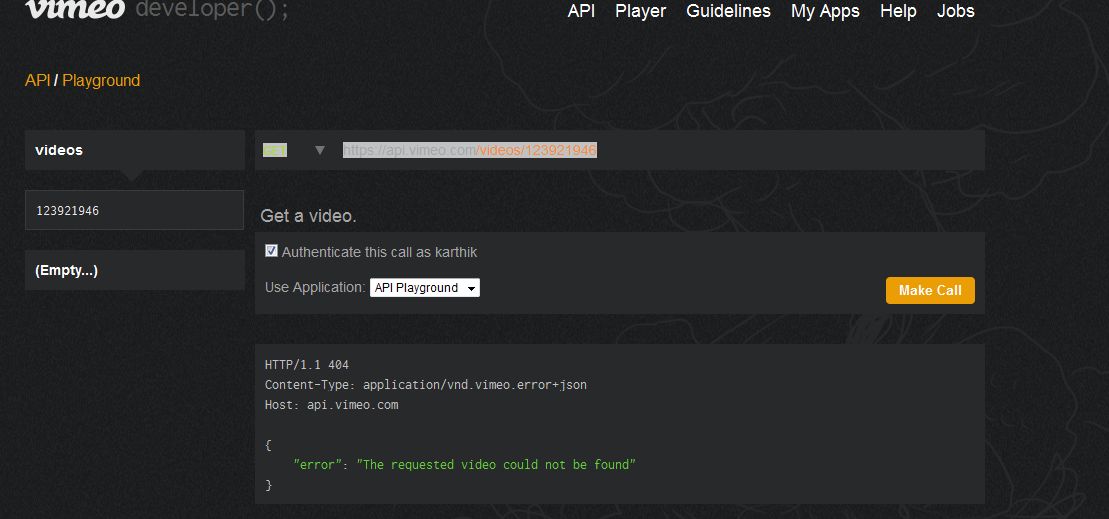
Task: Click the Get a video. heading
Action: click(x=308, y=216)
